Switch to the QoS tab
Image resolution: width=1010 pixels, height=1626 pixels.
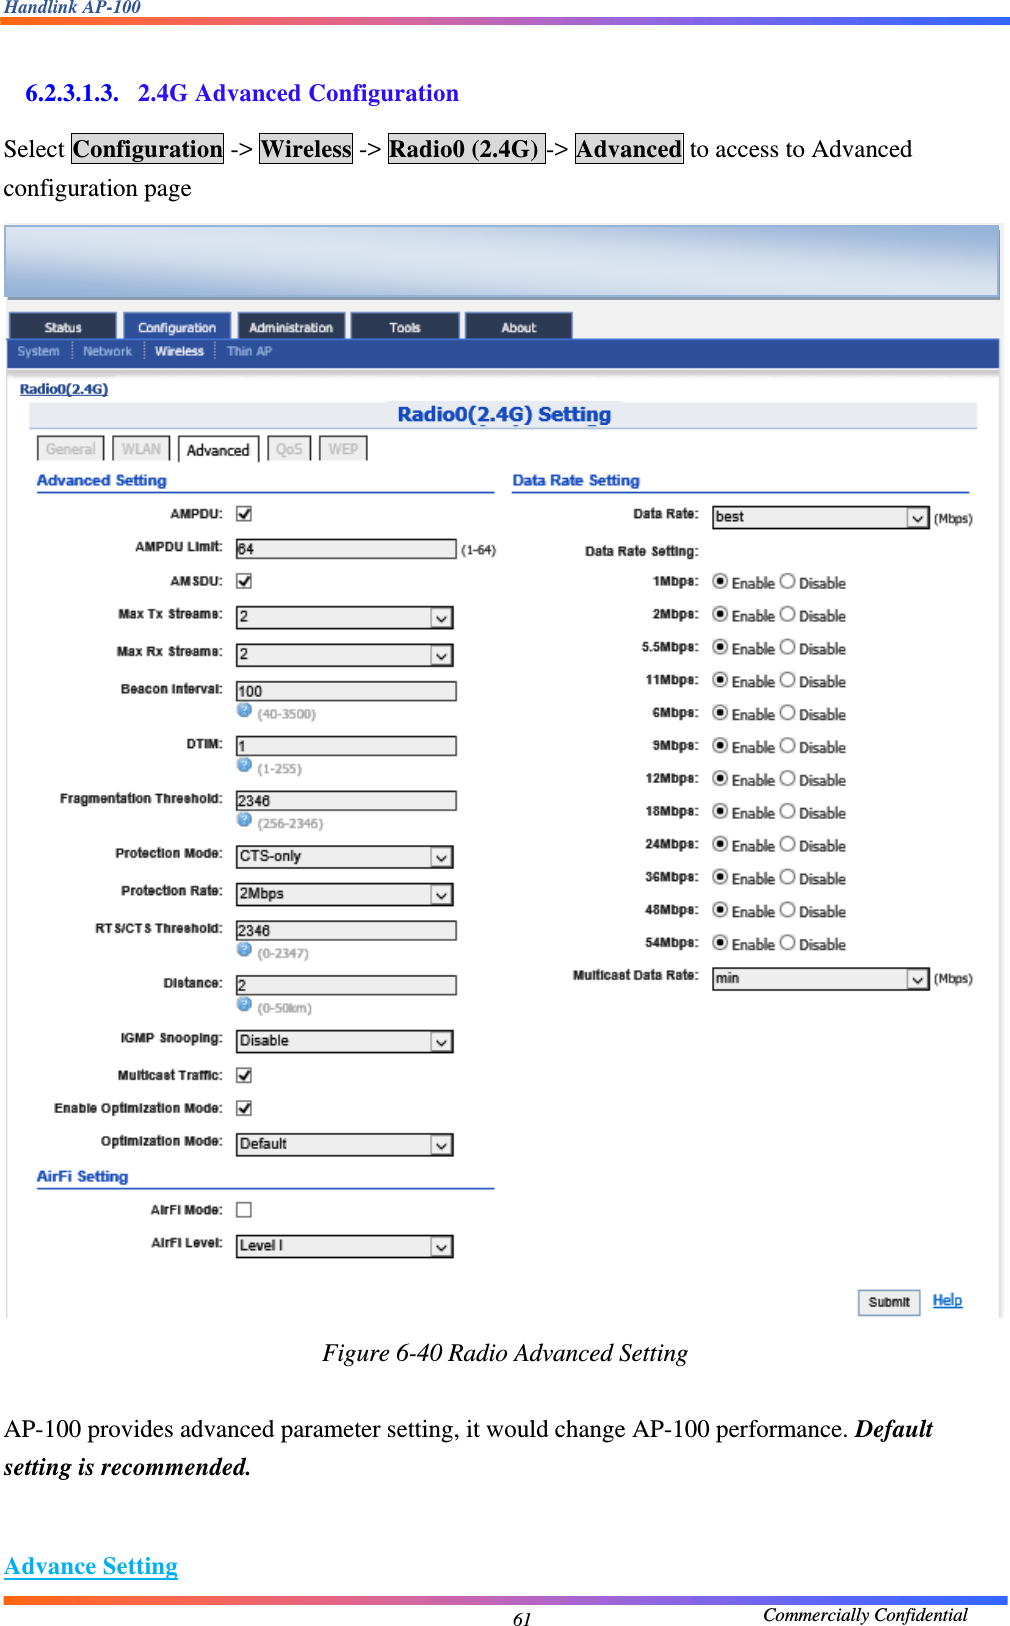[x=289, y=449]
